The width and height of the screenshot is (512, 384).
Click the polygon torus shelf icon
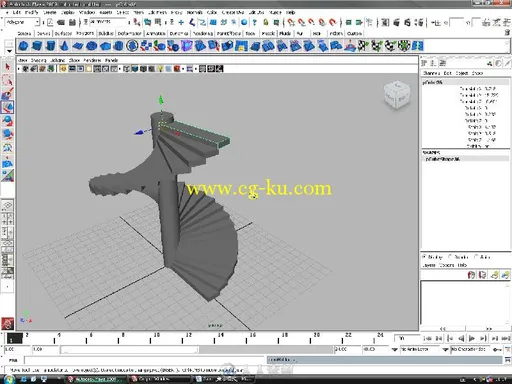[x=92, y=46]
